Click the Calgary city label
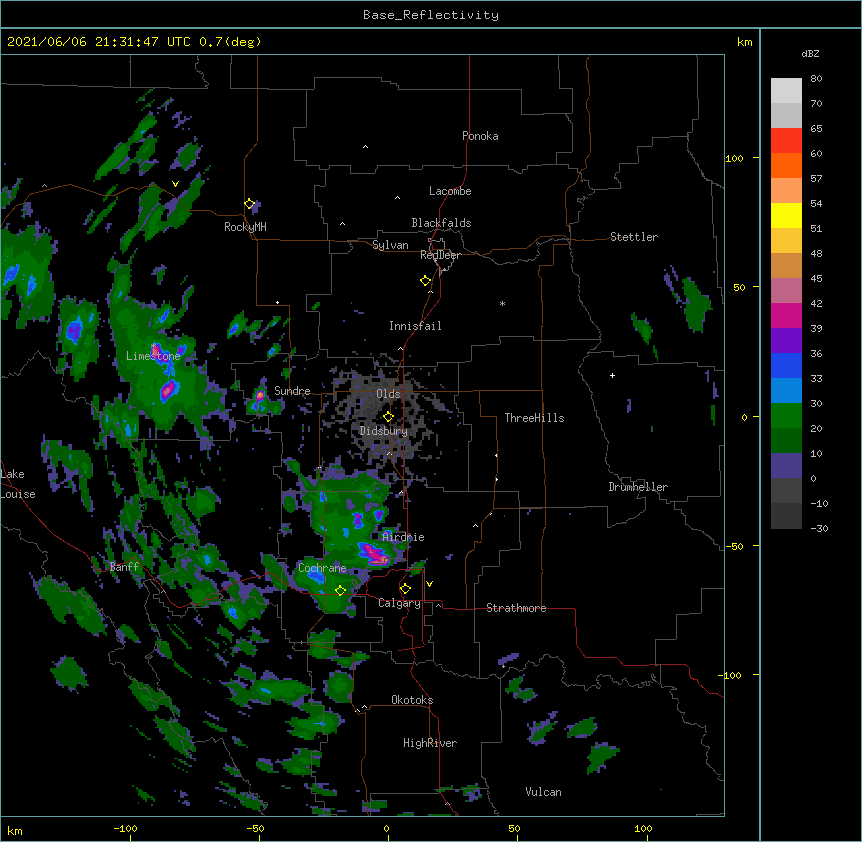This screenshot has width=862, height=842. coord(399,603)
